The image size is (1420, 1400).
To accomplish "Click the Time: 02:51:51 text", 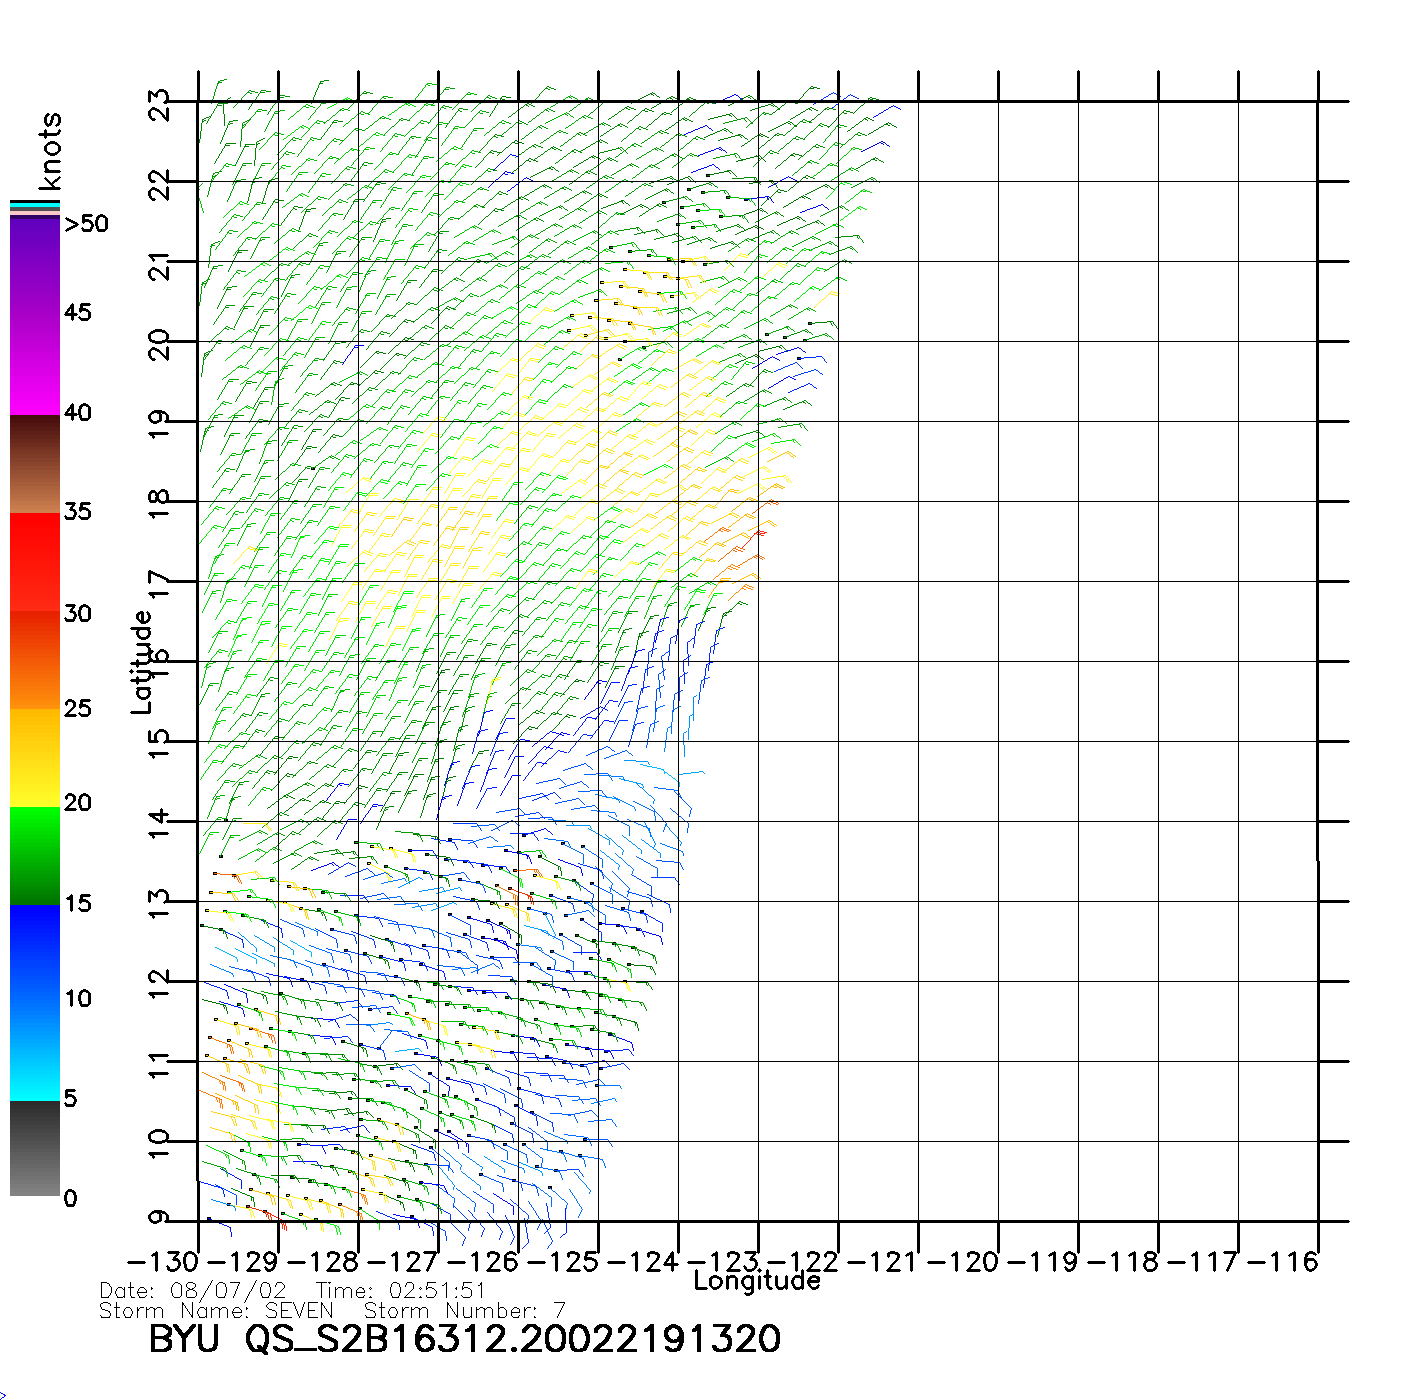I will (x=401, y=1291).
